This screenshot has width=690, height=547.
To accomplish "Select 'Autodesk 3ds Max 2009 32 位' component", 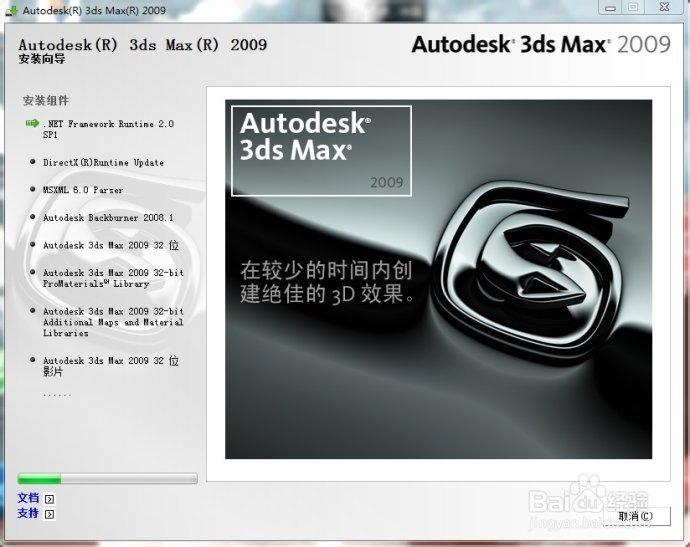I will click(111, 245).
